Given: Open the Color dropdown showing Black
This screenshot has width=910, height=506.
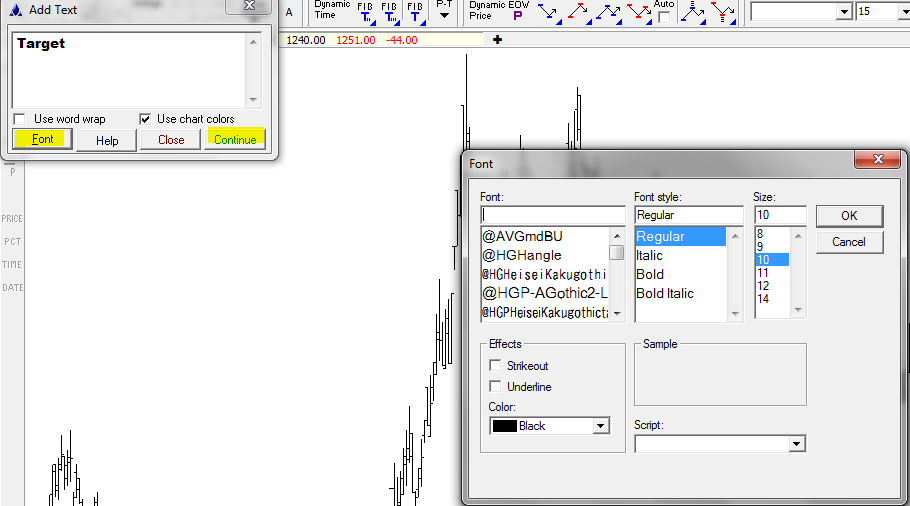Looking at the screenshot, I should pos(601,426).
